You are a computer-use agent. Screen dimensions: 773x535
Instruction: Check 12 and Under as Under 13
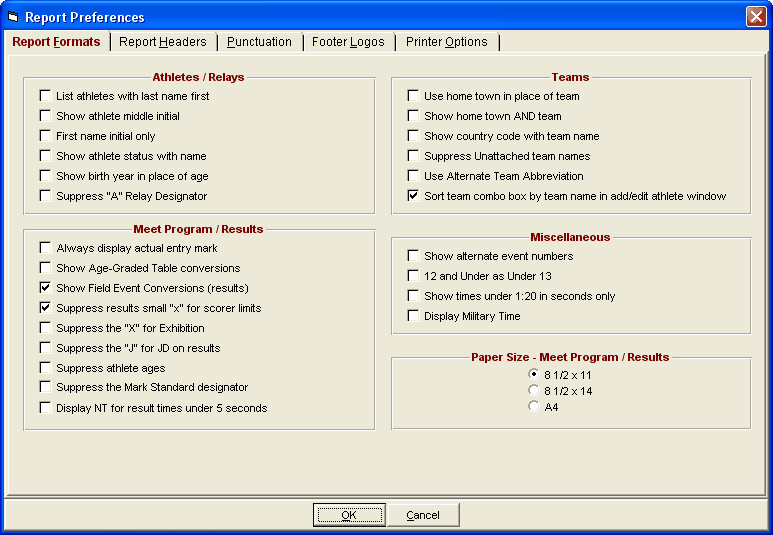(x=413, y=276)
